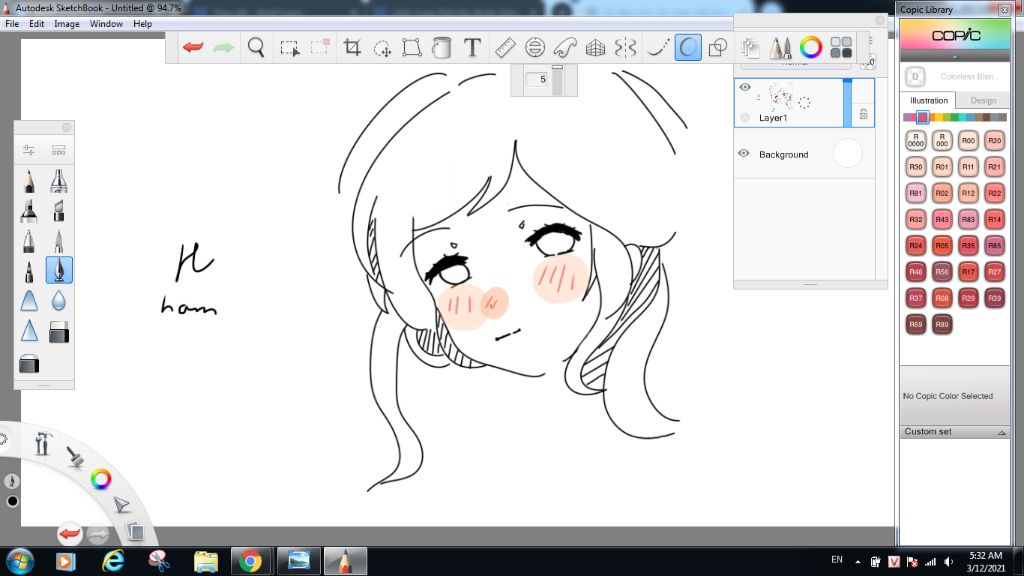The height and width of the screenshot is (576, 1024).
Task: Open the Brush Library from the toolbar
Action: [780, 48]
